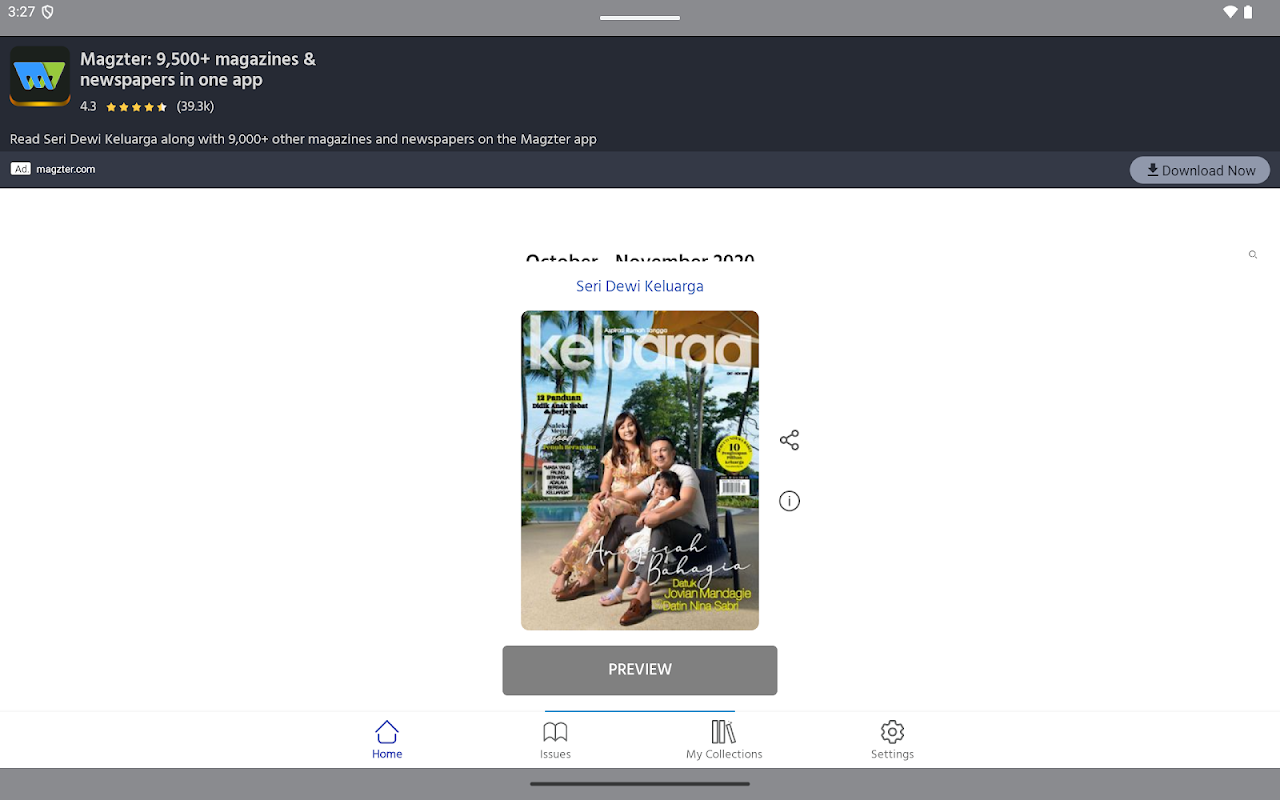Switch to the Issues tab
This screenshot has width=1280, height=800.
point(555,740)
